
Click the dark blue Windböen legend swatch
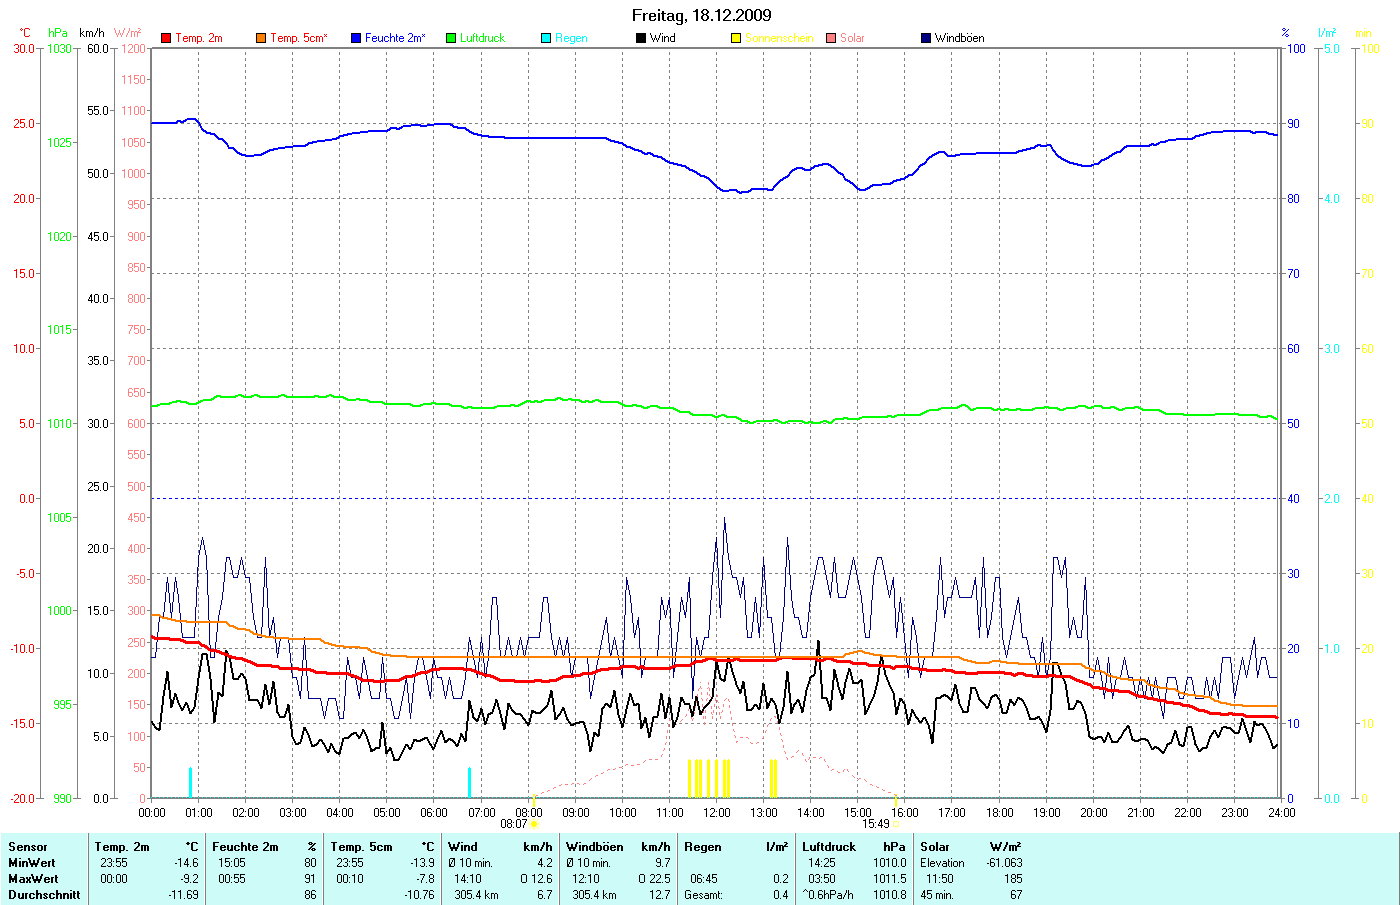click(x=926, y=38)
